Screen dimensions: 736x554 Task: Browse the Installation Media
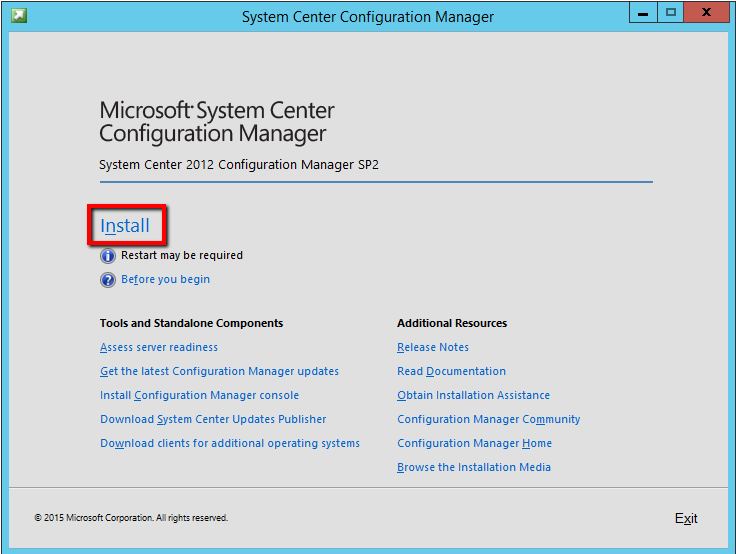pos(474,468)
